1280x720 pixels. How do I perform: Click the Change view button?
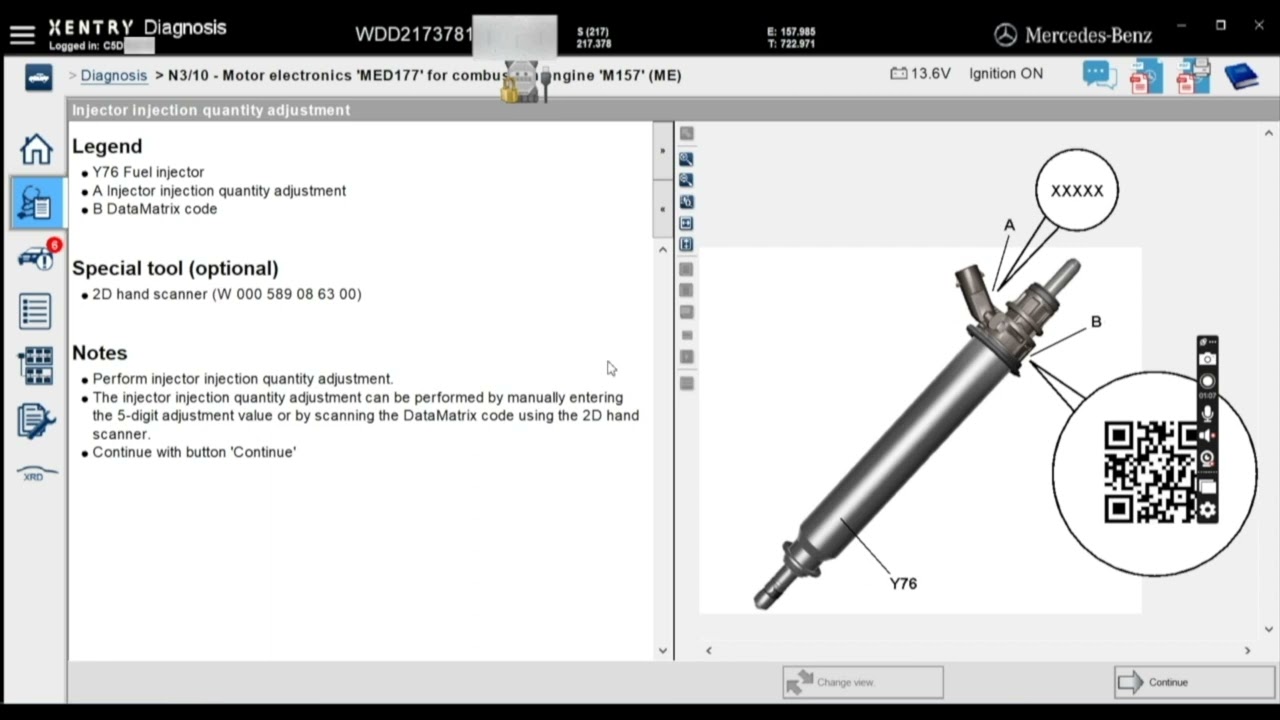click(x=863, y=682)
